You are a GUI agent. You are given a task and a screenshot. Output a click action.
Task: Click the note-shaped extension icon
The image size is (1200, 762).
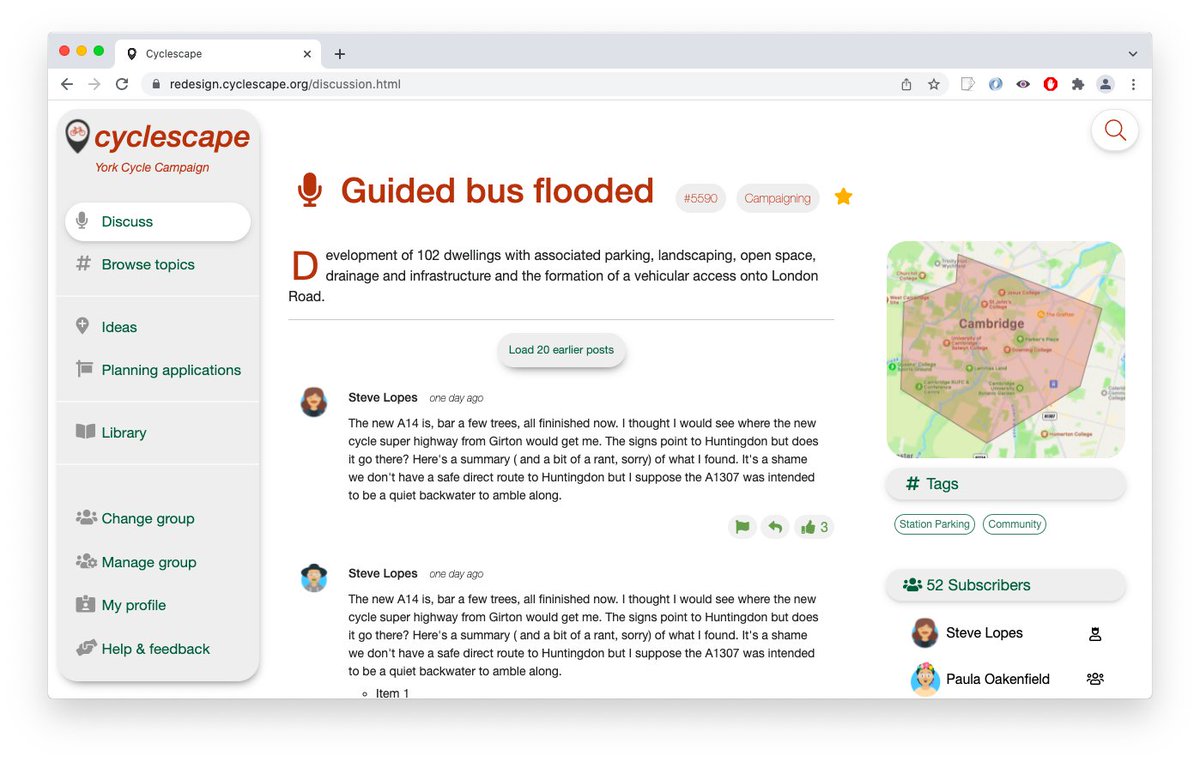coord(967,84)
